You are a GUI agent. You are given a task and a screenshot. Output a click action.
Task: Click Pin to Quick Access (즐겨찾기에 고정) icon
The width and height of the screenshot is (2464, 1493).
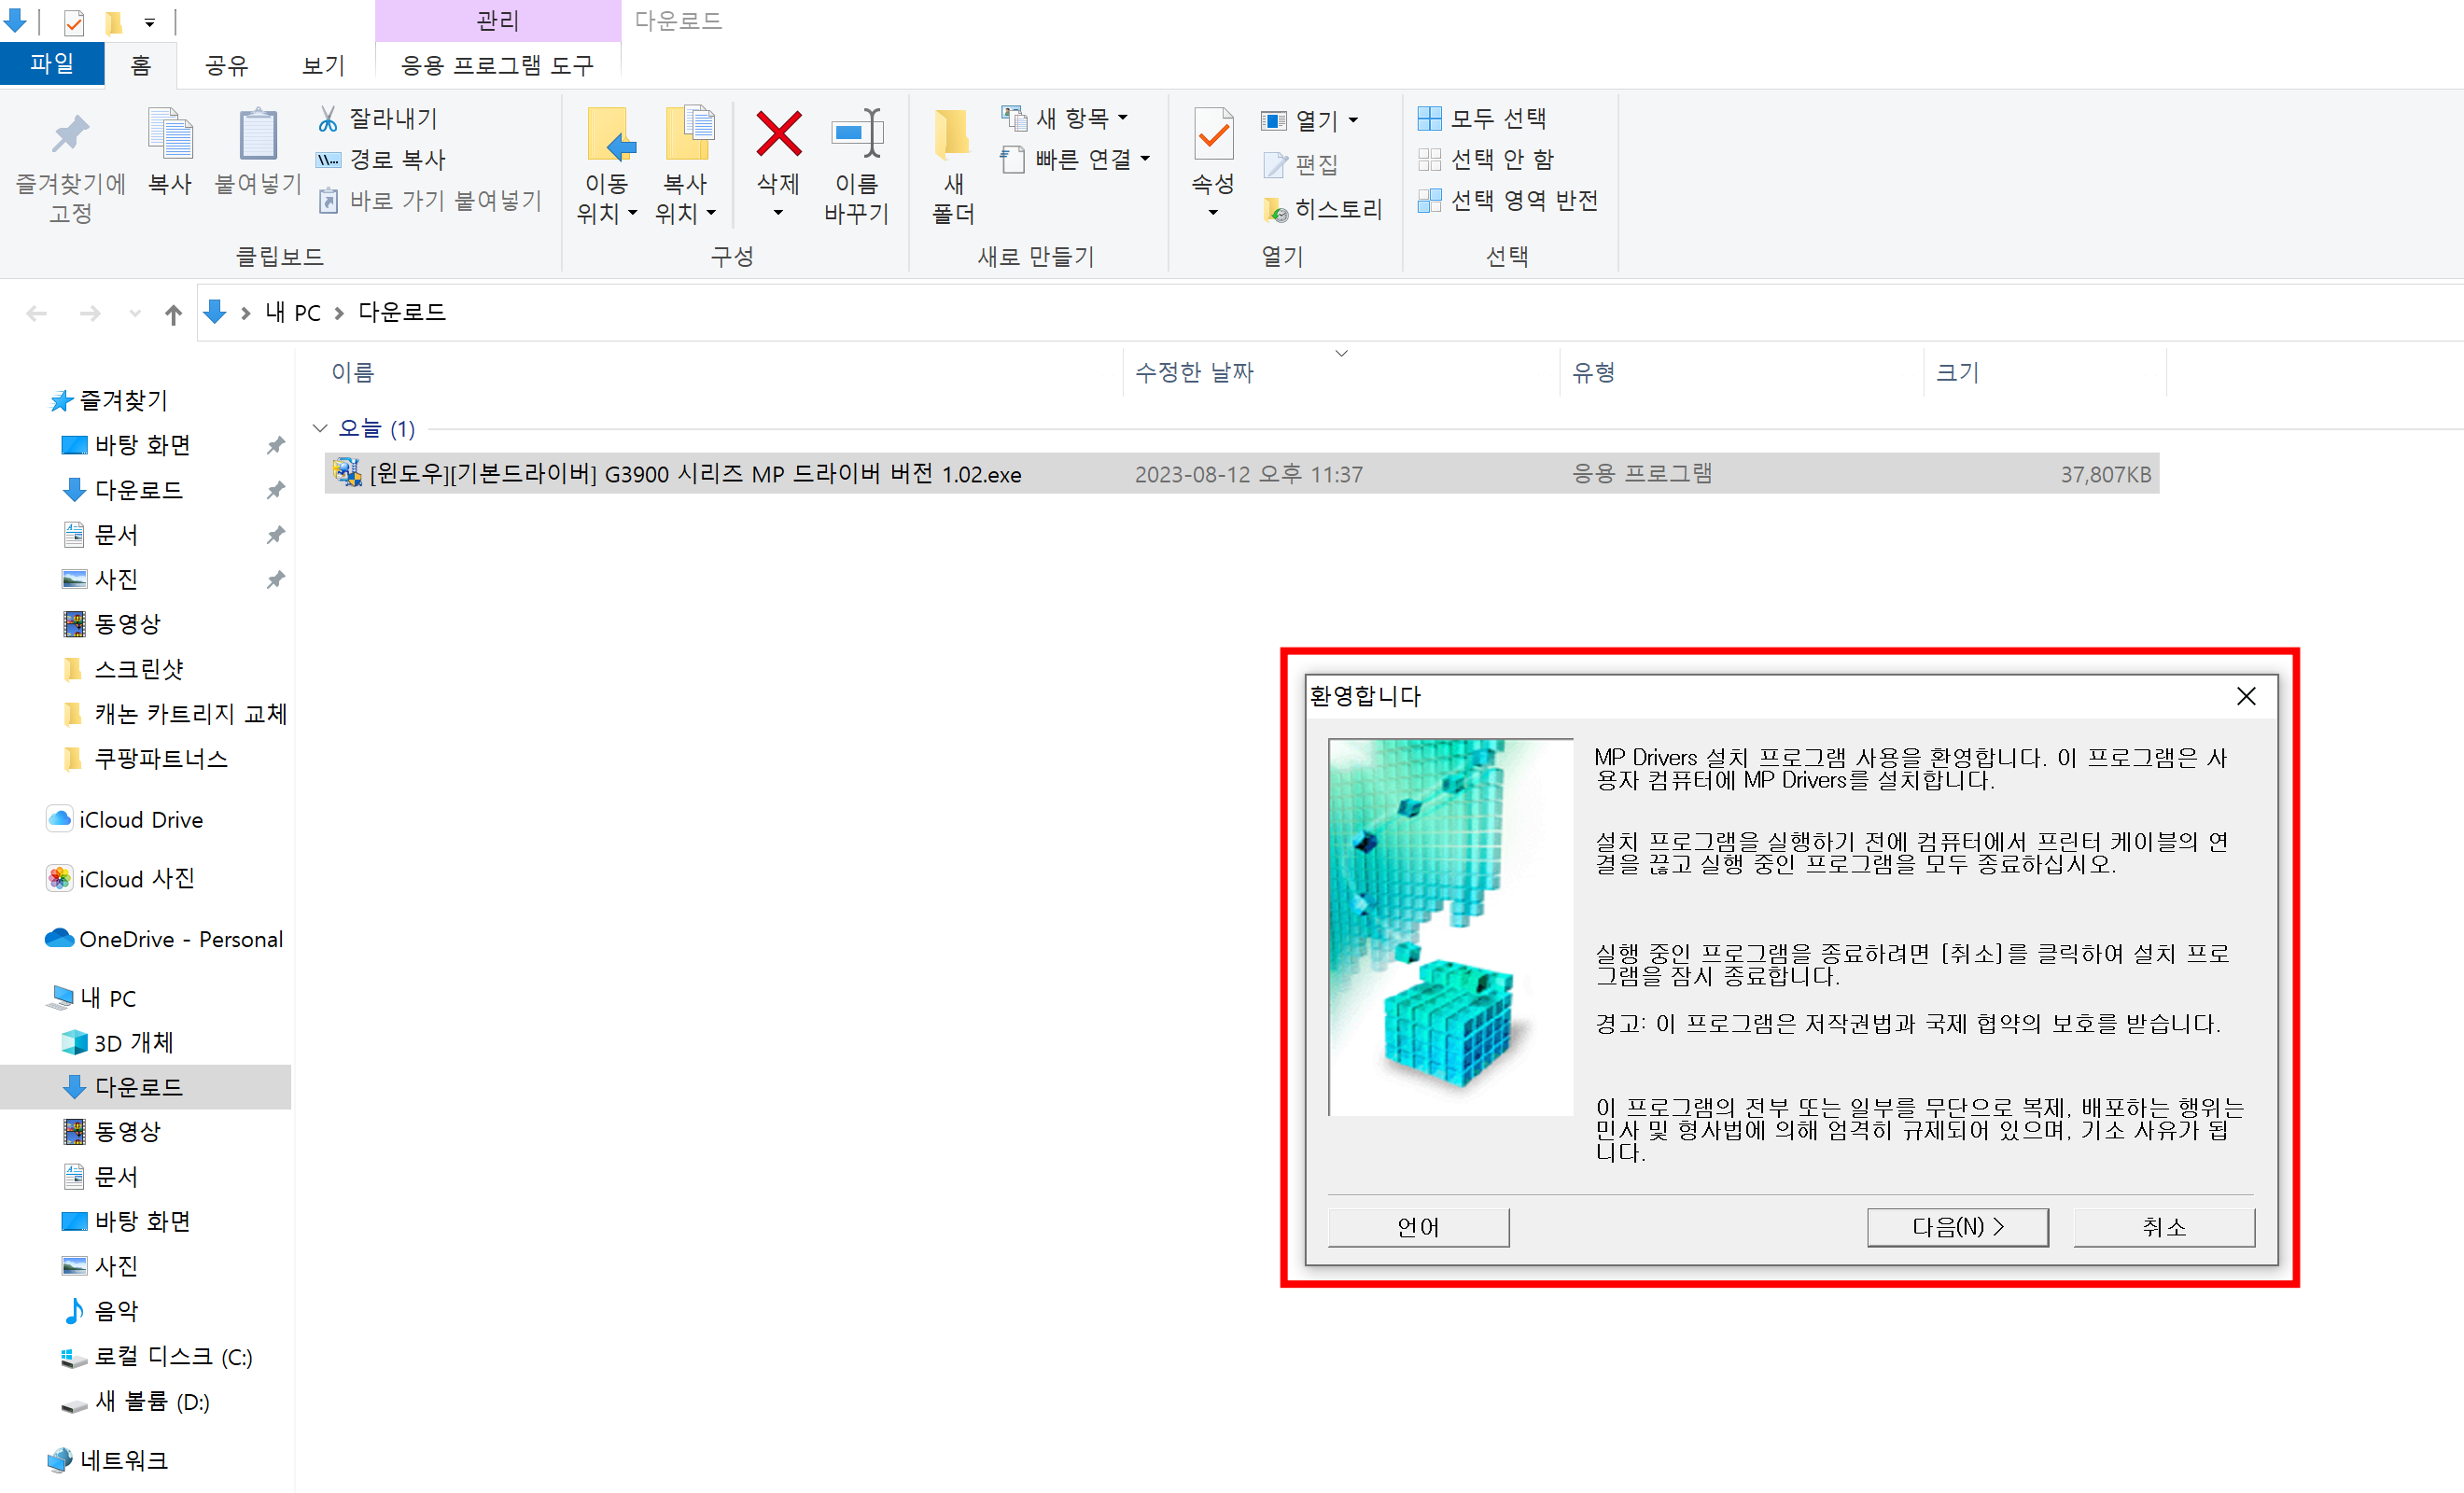coord(70,135)
